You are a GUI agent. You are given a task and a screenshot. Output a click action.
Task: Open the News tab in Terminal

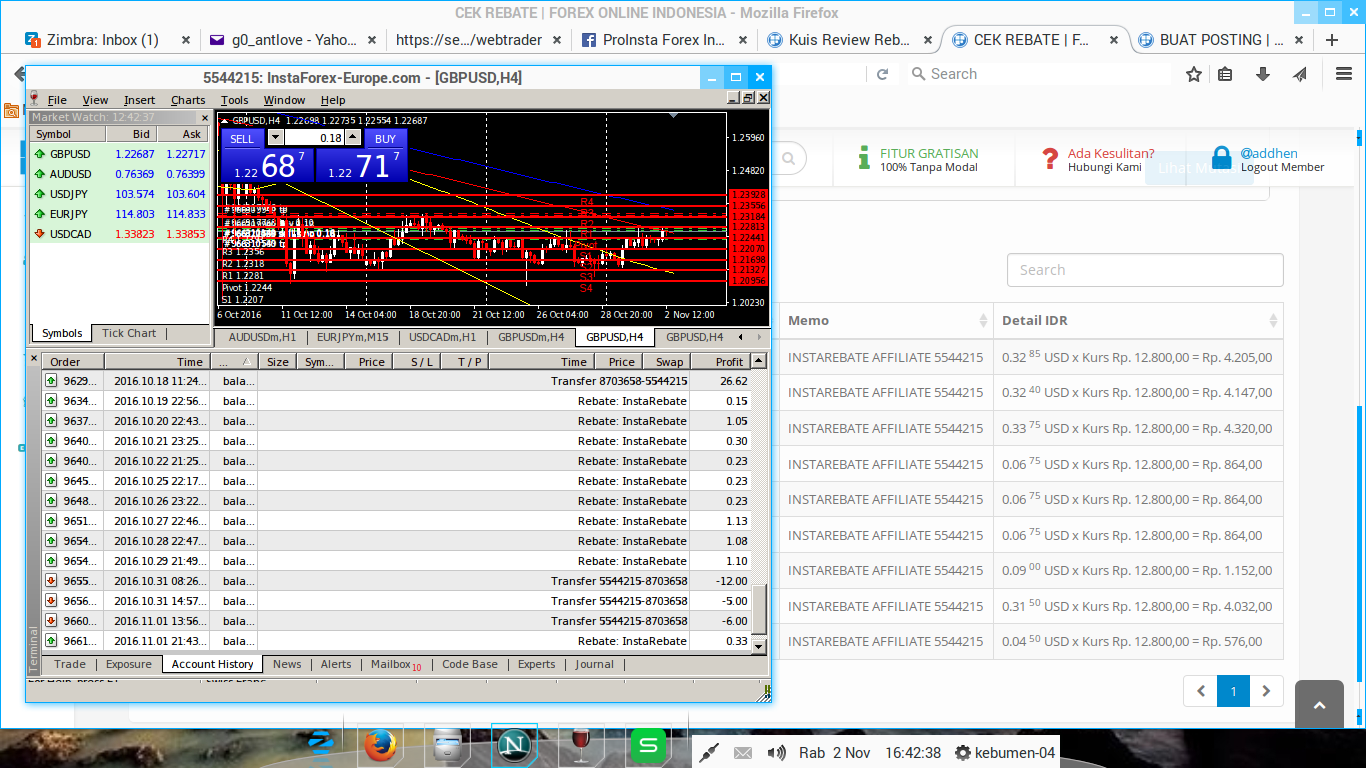coord(287,664)
